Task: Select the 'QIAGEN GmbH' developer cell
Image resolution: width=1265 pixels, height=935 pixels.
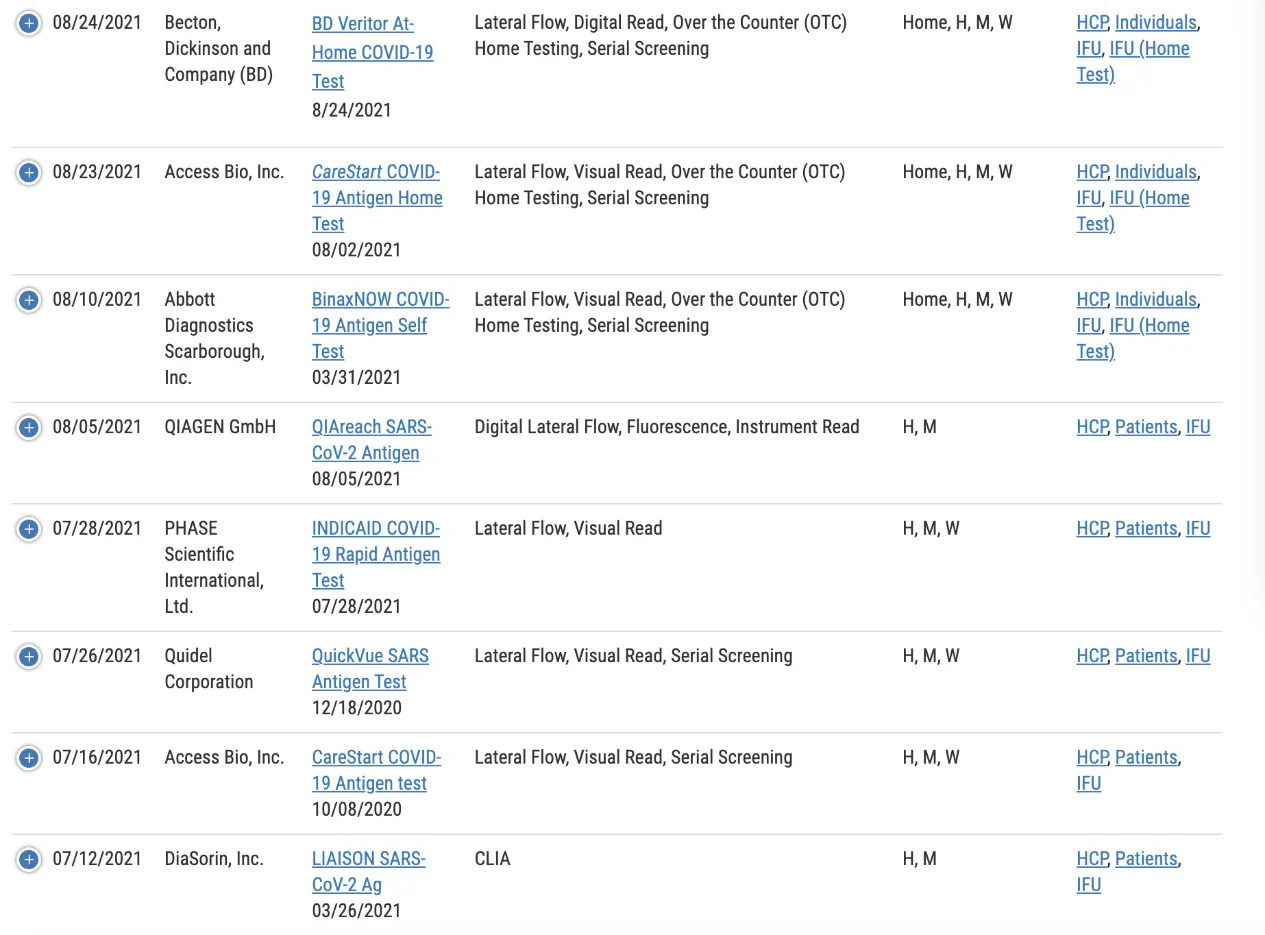Action: [220, 427]
